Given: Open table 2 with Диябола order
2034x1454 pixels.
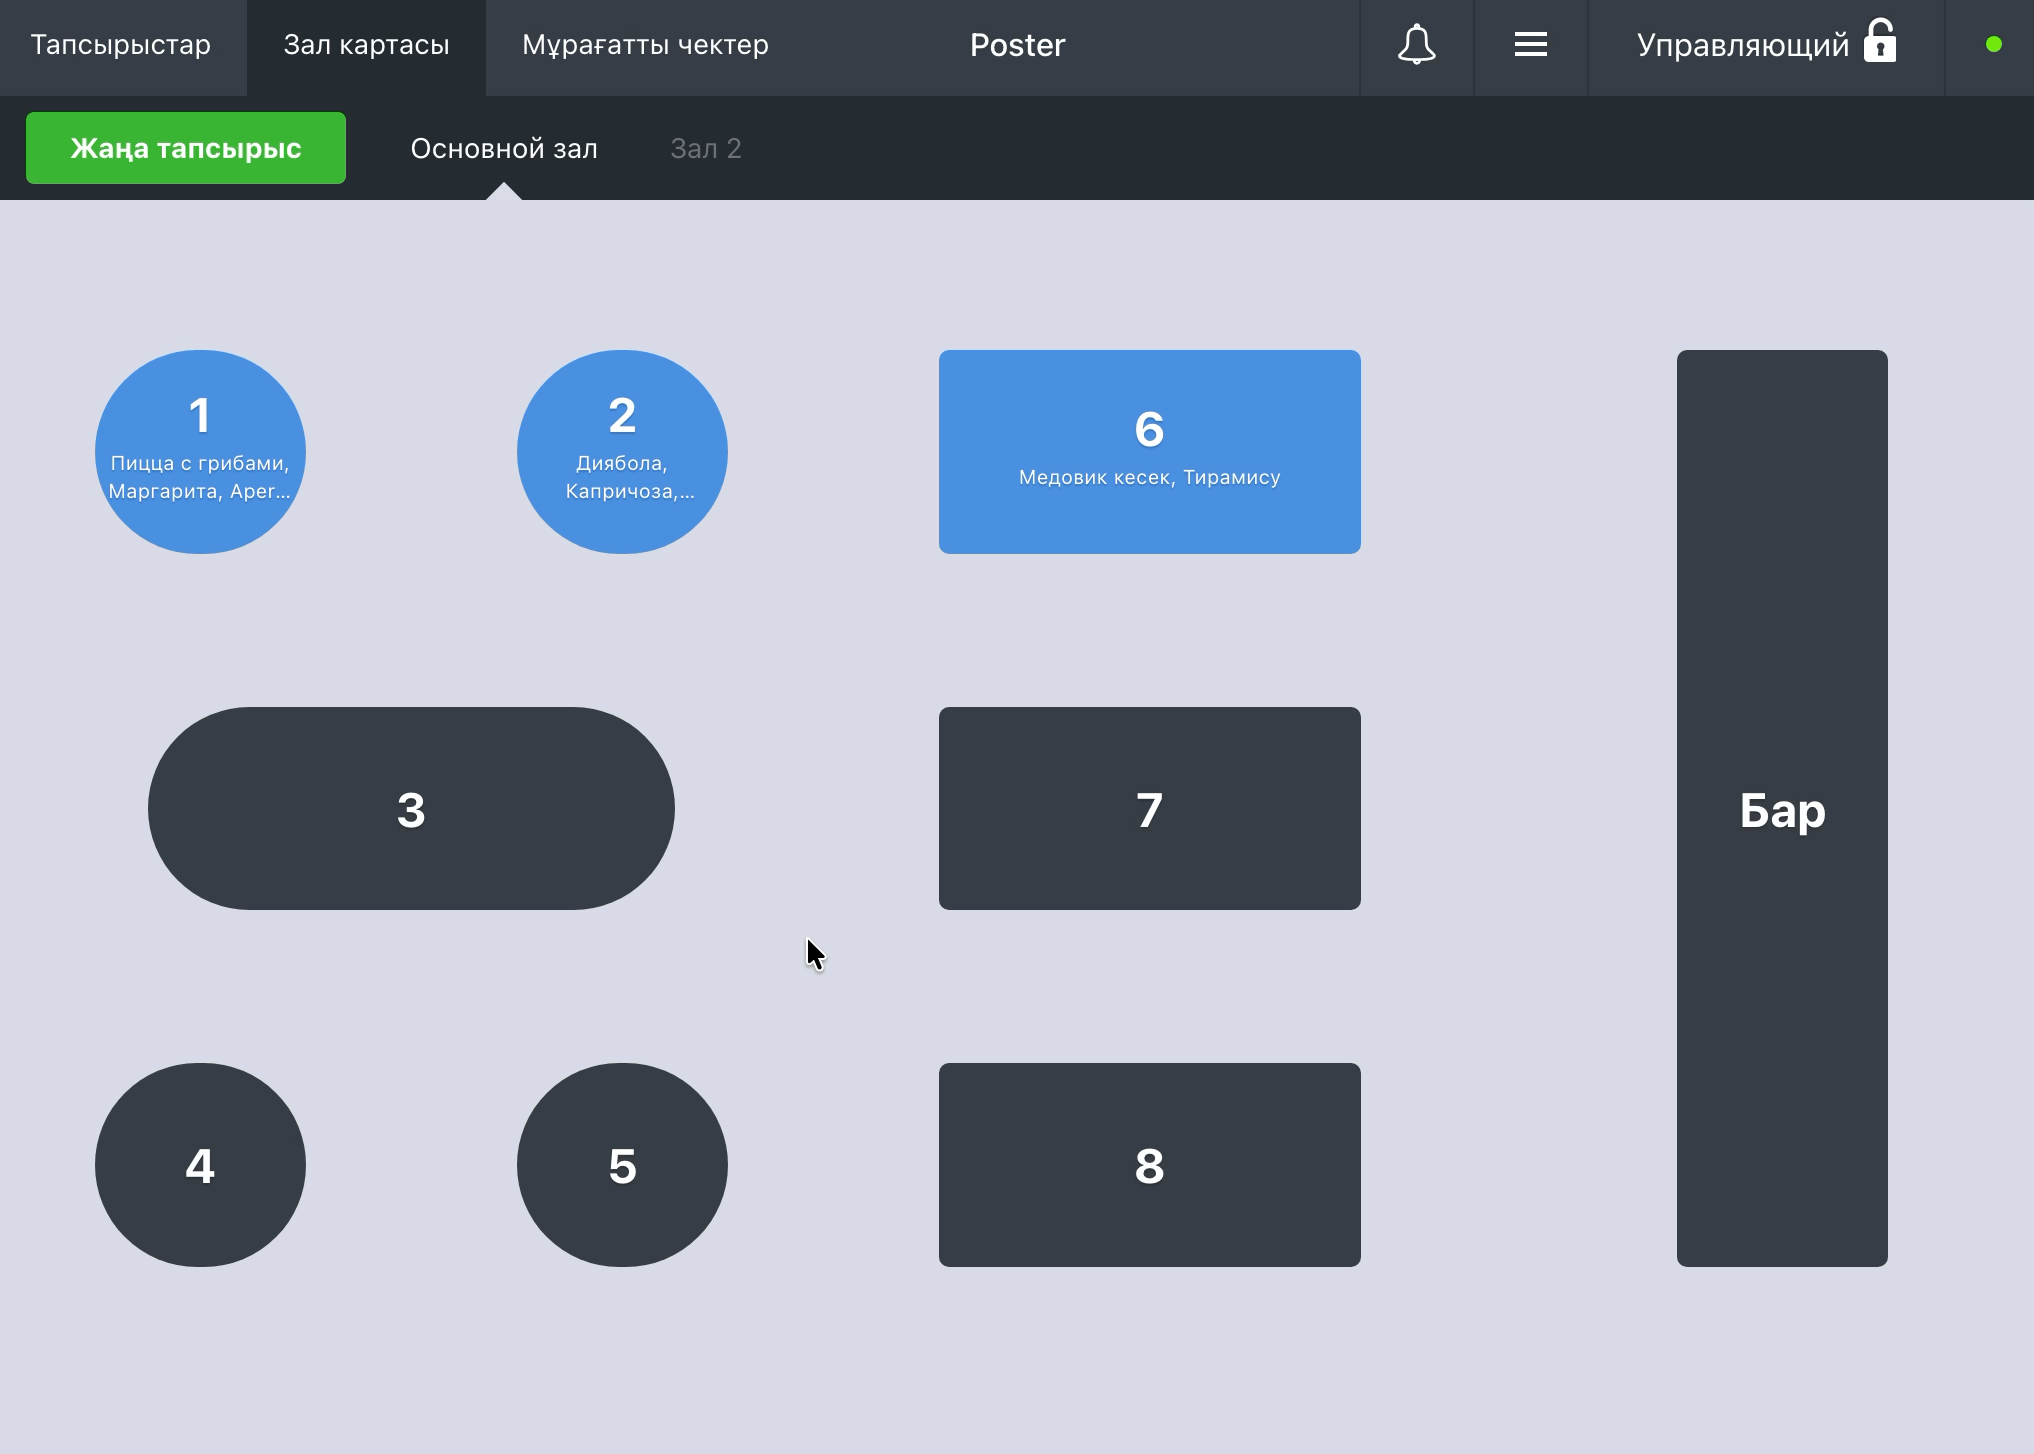Looking at the screenshot, I should tap(622, 452).
